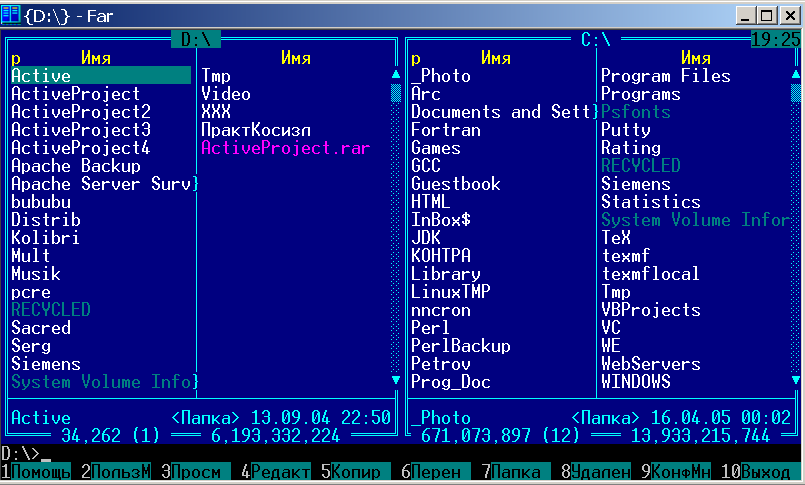The width and height of the screenshot is (805, 485).
Task: Select the Guestbook folder
Action: coord(456,184)
